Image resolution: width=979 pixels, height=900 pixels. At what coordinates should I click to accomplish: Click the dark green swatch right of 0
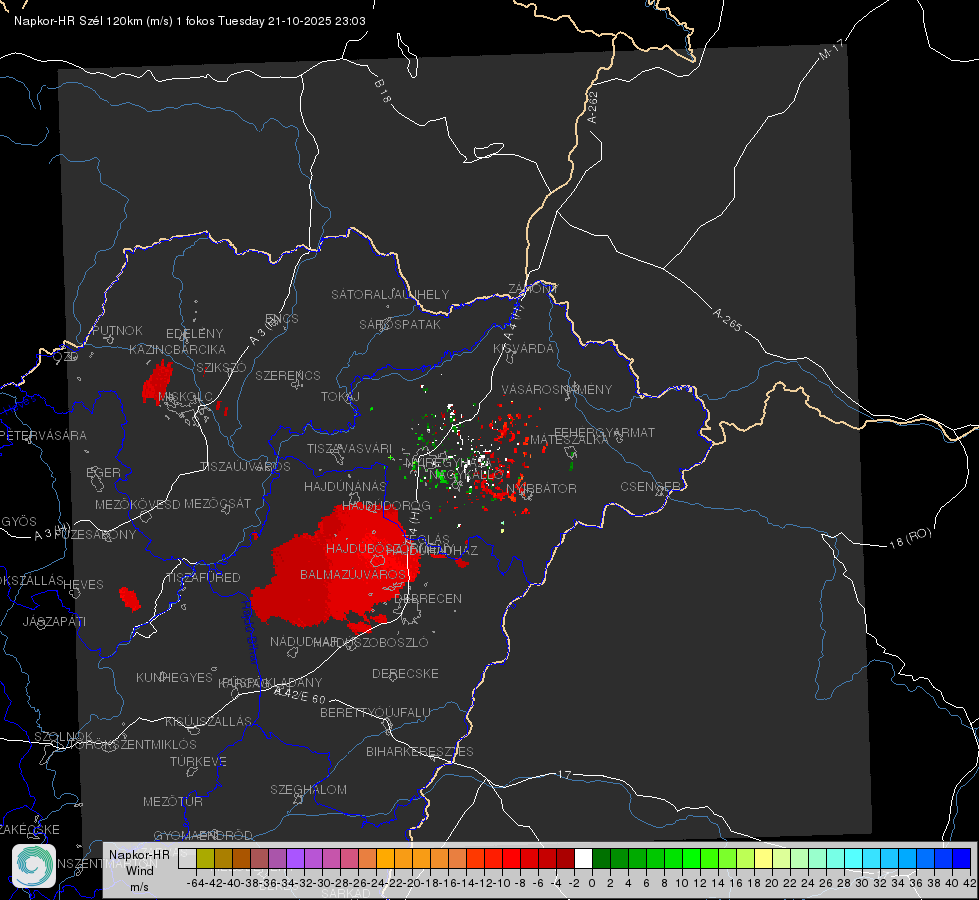pos(601,859)
